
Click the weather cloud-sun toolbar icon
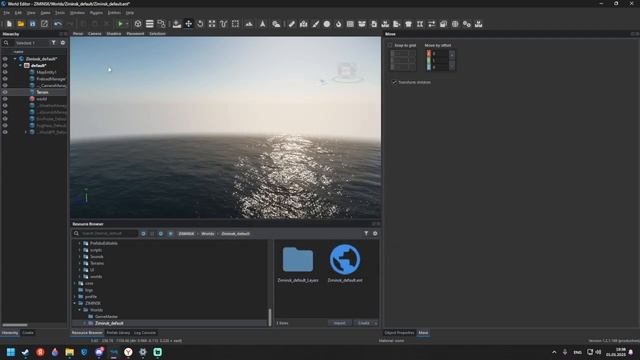click(276, 24)
